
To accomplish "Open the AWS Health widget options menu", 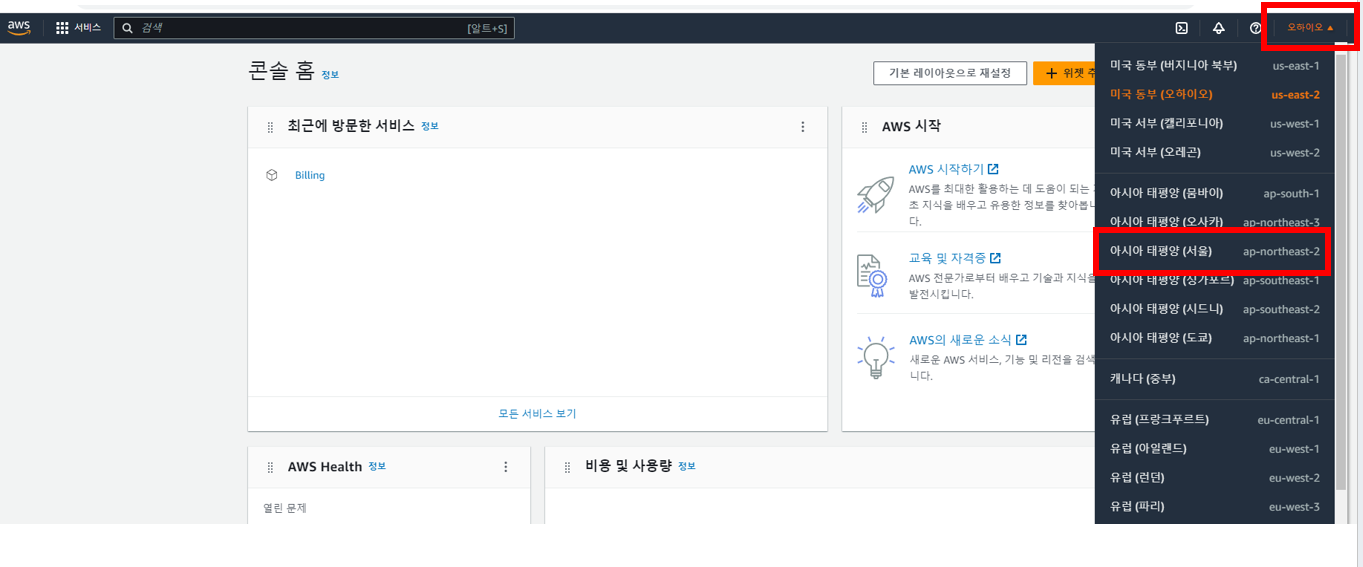I will [x=505, y=467].
